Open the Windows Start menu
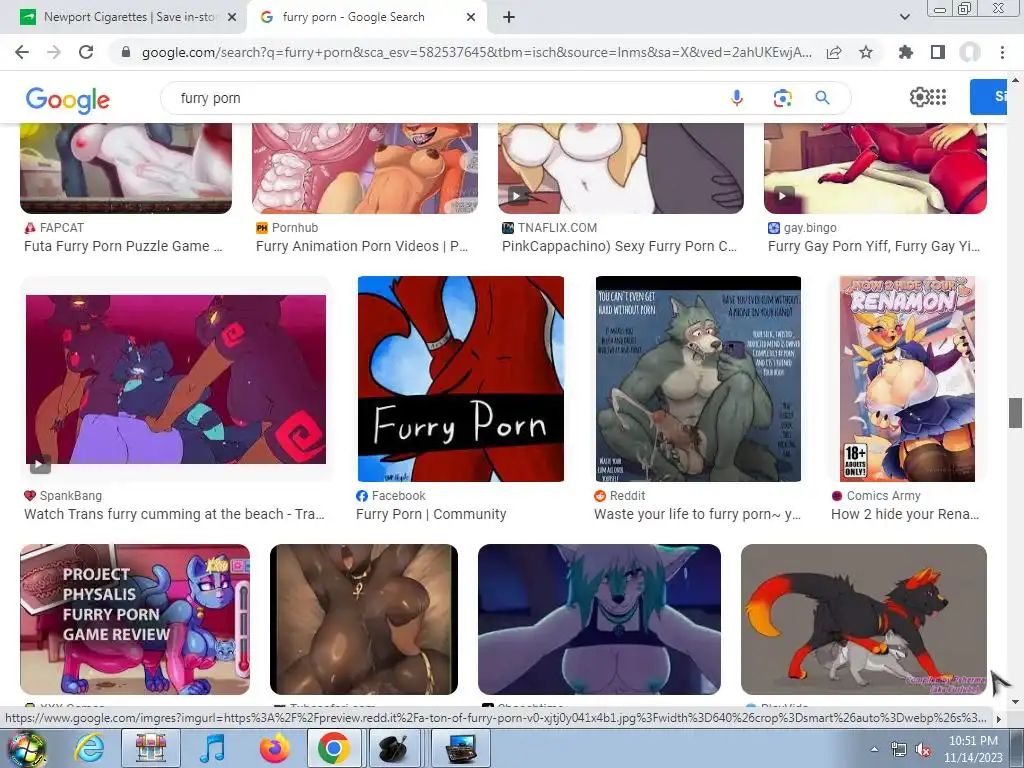Screen dimensions: 1024x768 (26, 748)
